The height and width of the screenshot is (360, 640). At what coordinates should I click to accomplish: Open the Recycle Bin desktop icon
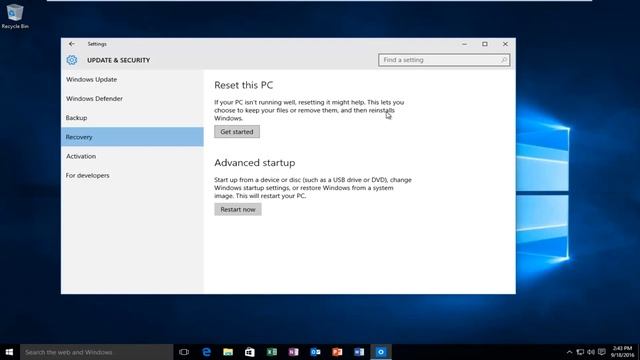pyautogui.click(x=15, y=16)
